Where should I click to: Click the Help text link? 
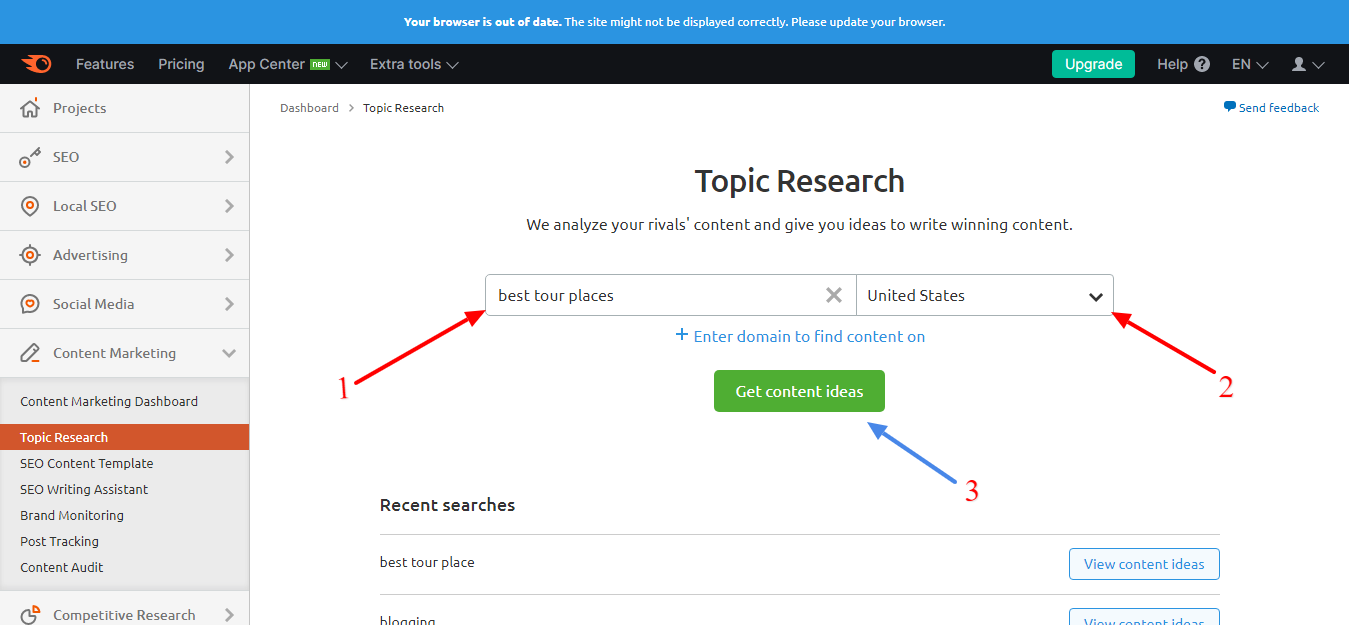1172,64
